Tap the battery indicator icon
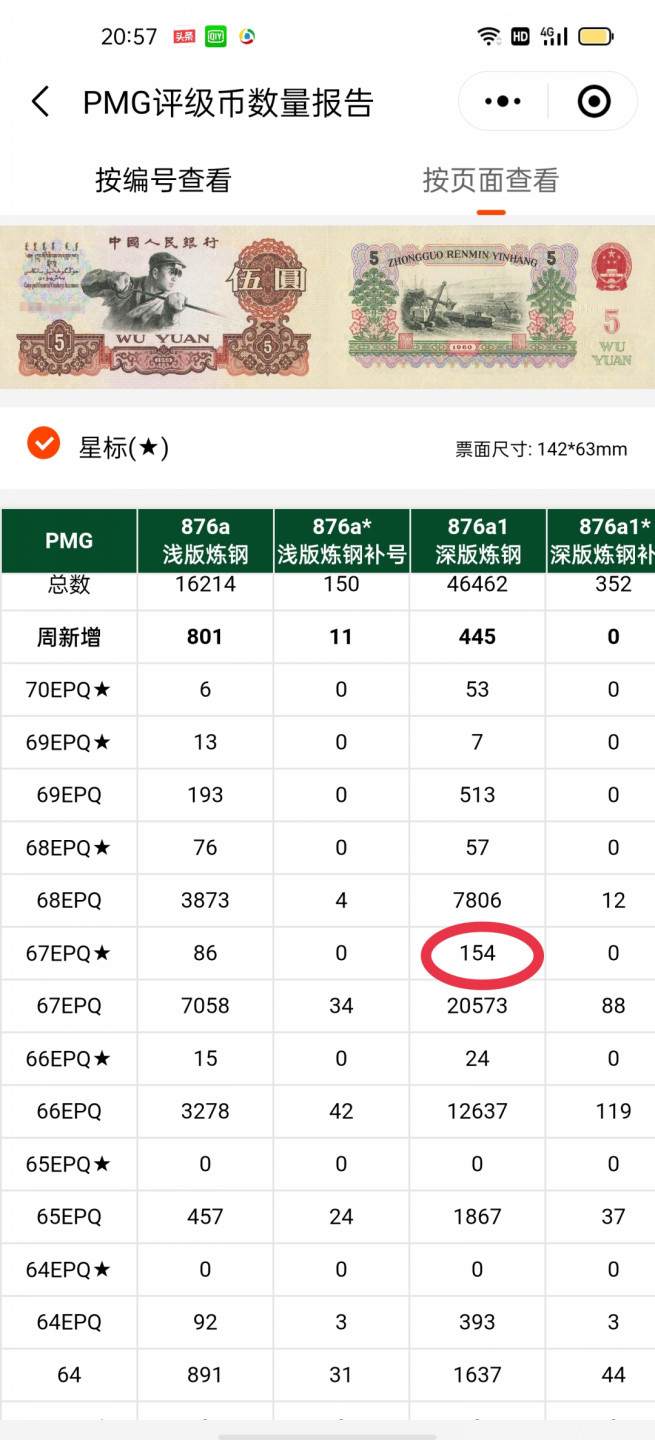Viewport: 655px width, 1440px height. coord(597,37)
